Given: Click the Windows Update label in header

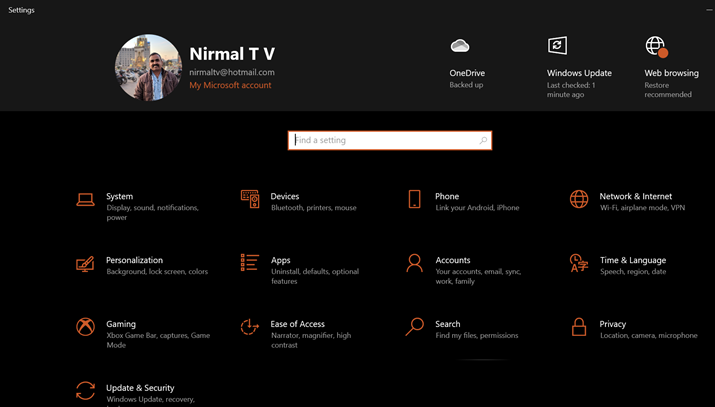Looking at the screenshot, I should tap(579, 73).
